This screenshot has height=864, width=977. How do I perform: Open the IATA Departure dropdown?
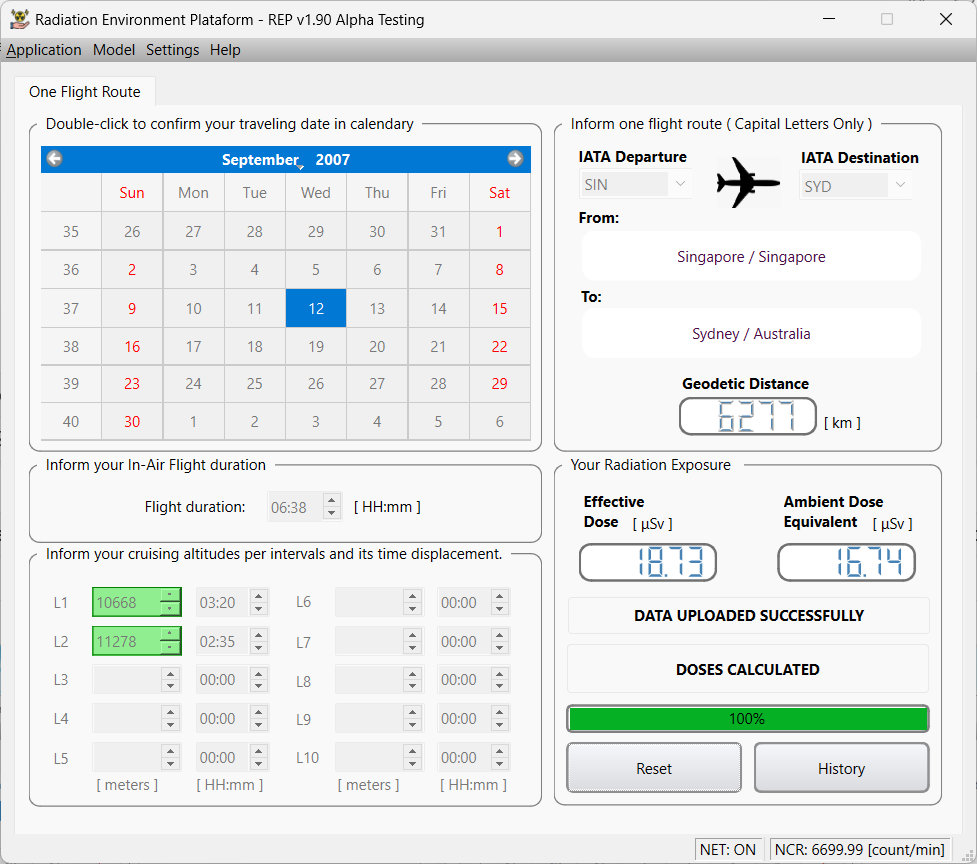(x=680, y=185)
